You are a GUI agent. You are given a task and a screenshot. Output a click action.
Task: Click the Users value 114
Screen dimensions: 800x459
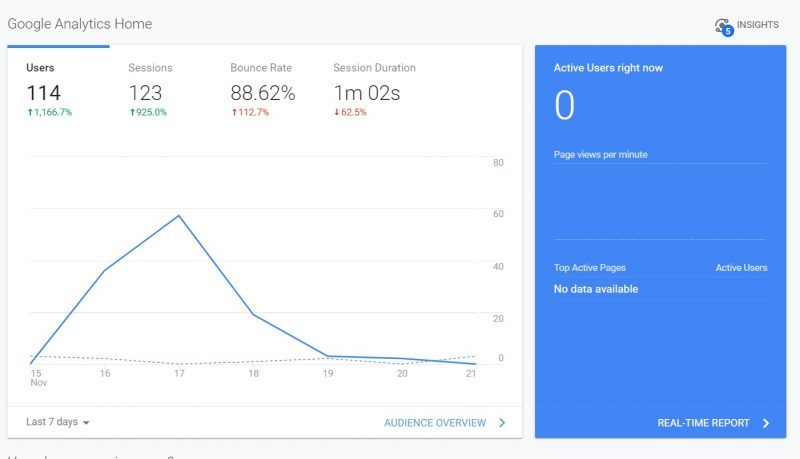(43, 93)
